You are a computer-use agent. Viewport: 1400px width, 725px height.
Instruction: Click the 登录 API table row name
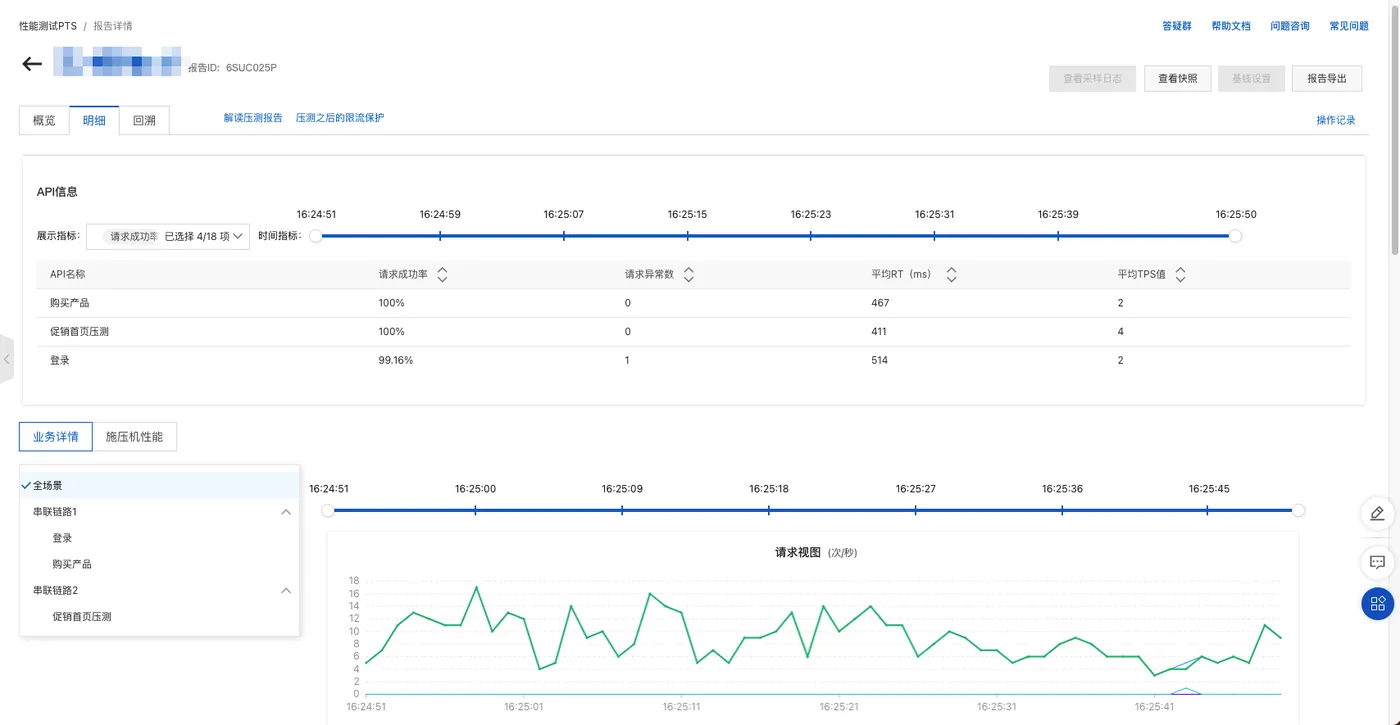[x=60, y=360]
